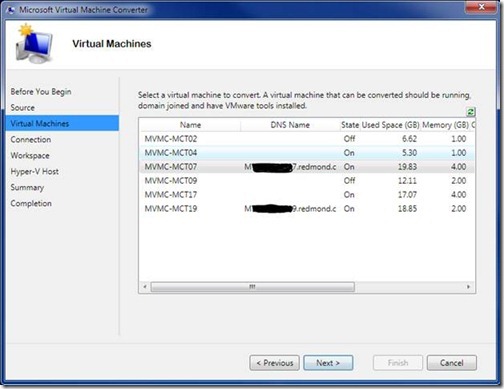Image resolution: width=504 pixels, height=389 pixels.
Task: Click the 6.62 used space value
Action: (409, 139)
